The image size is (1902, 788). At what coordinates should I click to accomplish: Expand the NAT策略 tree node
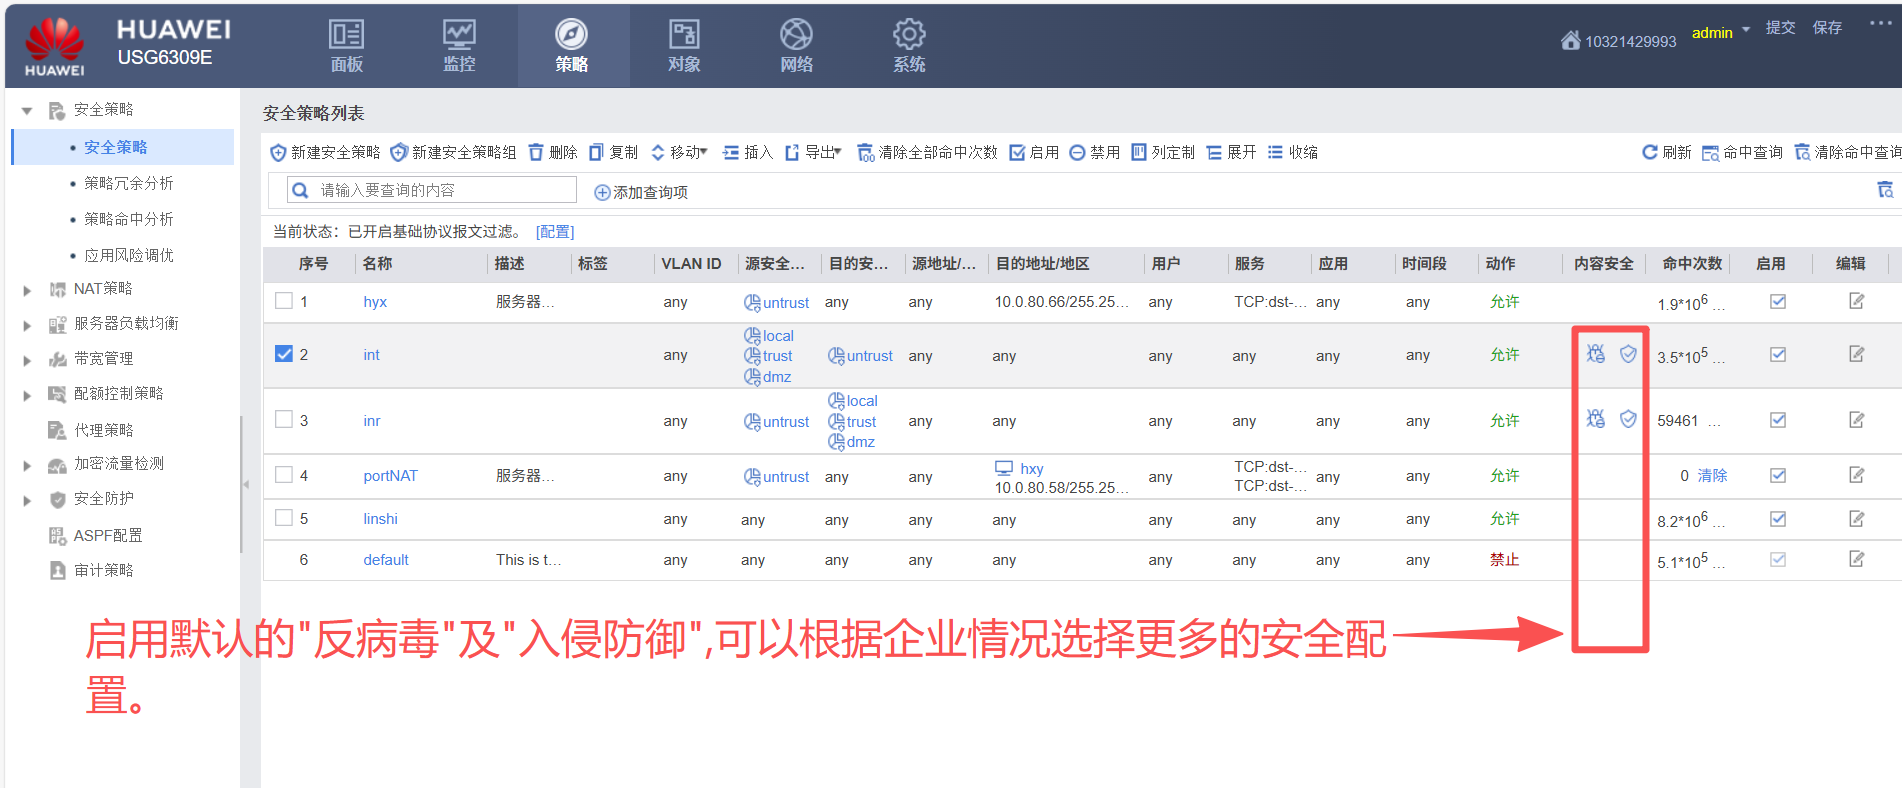[28, 290]
